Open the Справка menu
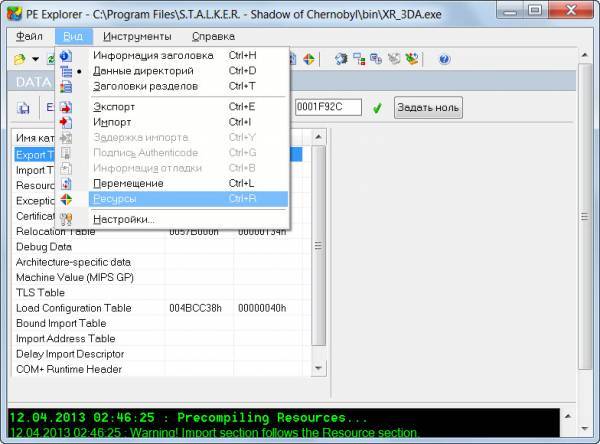The image size is (600, 444). [213, 36]
